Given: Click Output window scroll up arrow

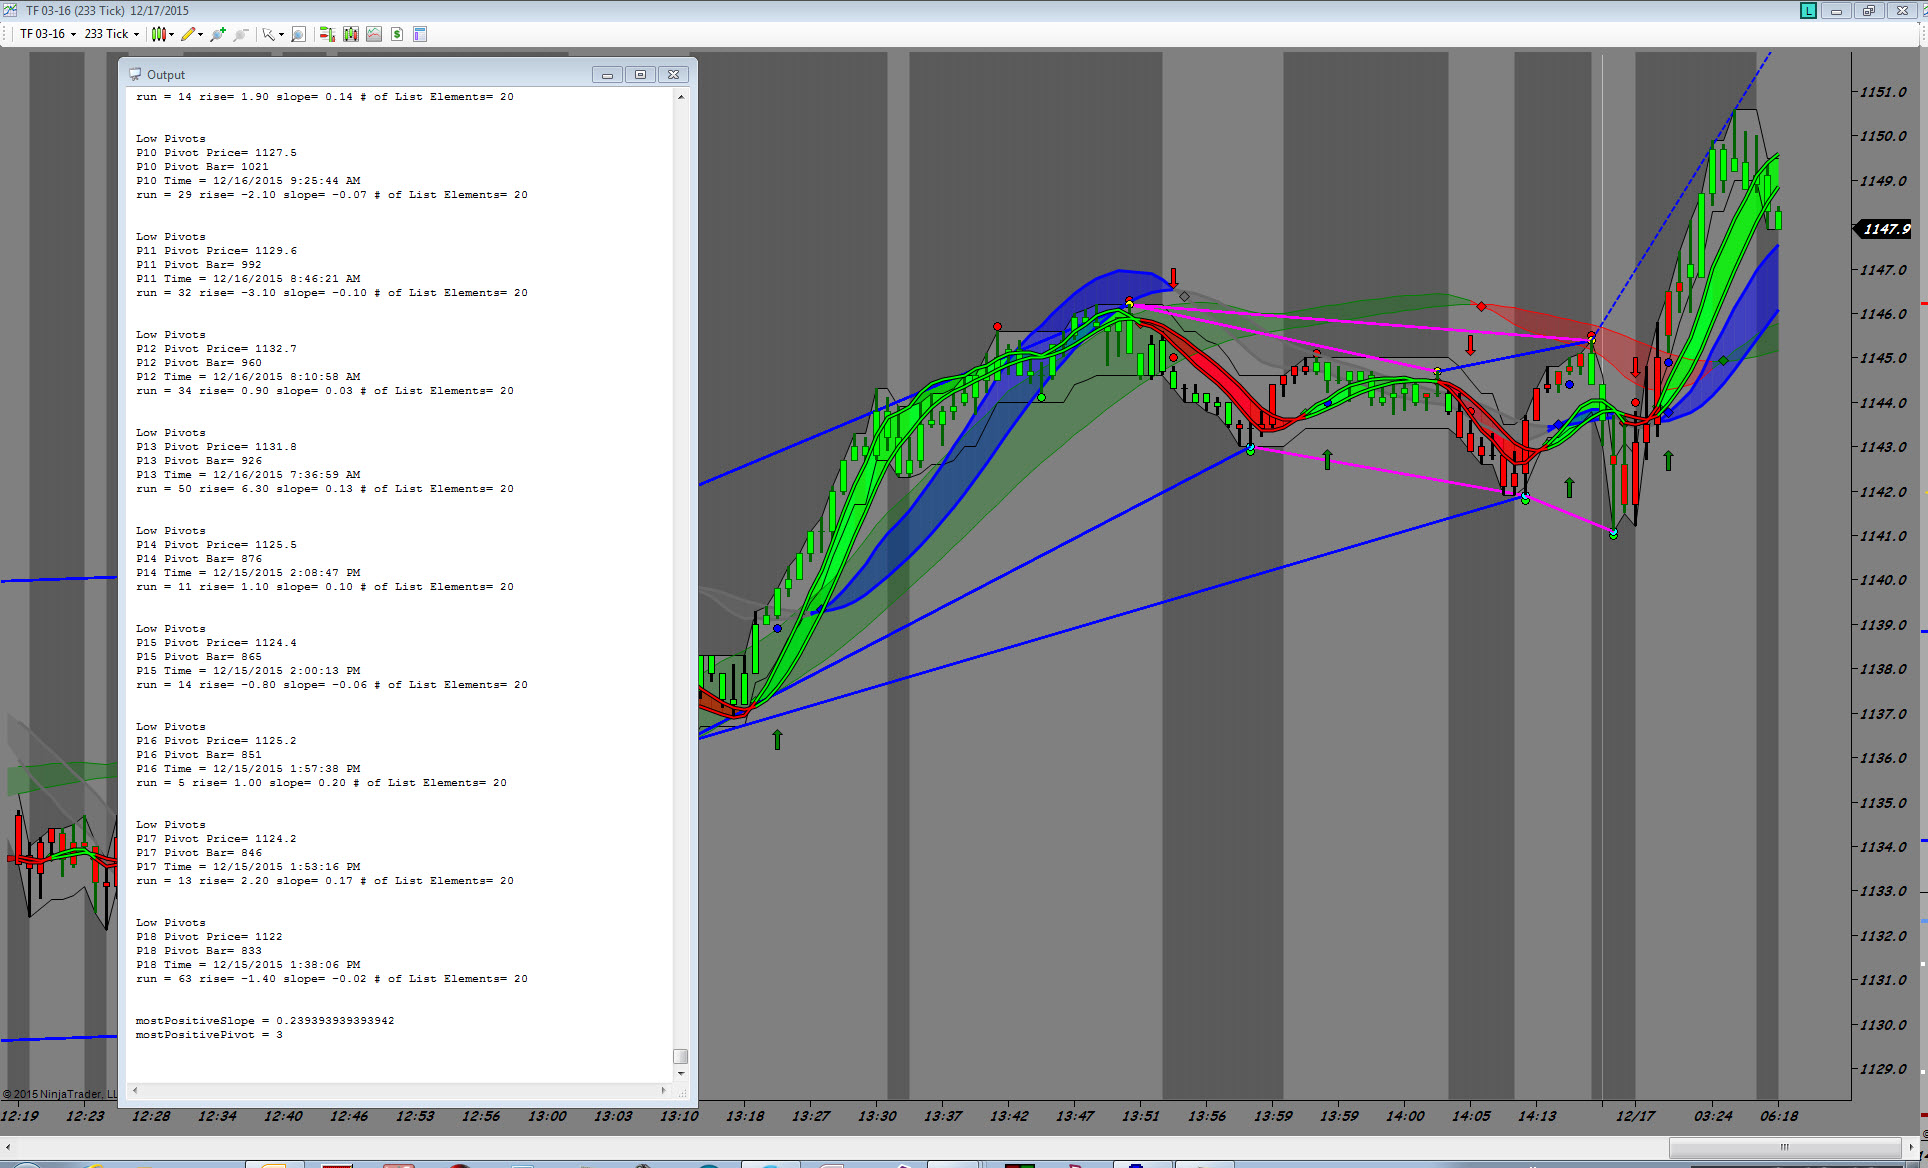Looking at the screenshot, I should 681,97.
